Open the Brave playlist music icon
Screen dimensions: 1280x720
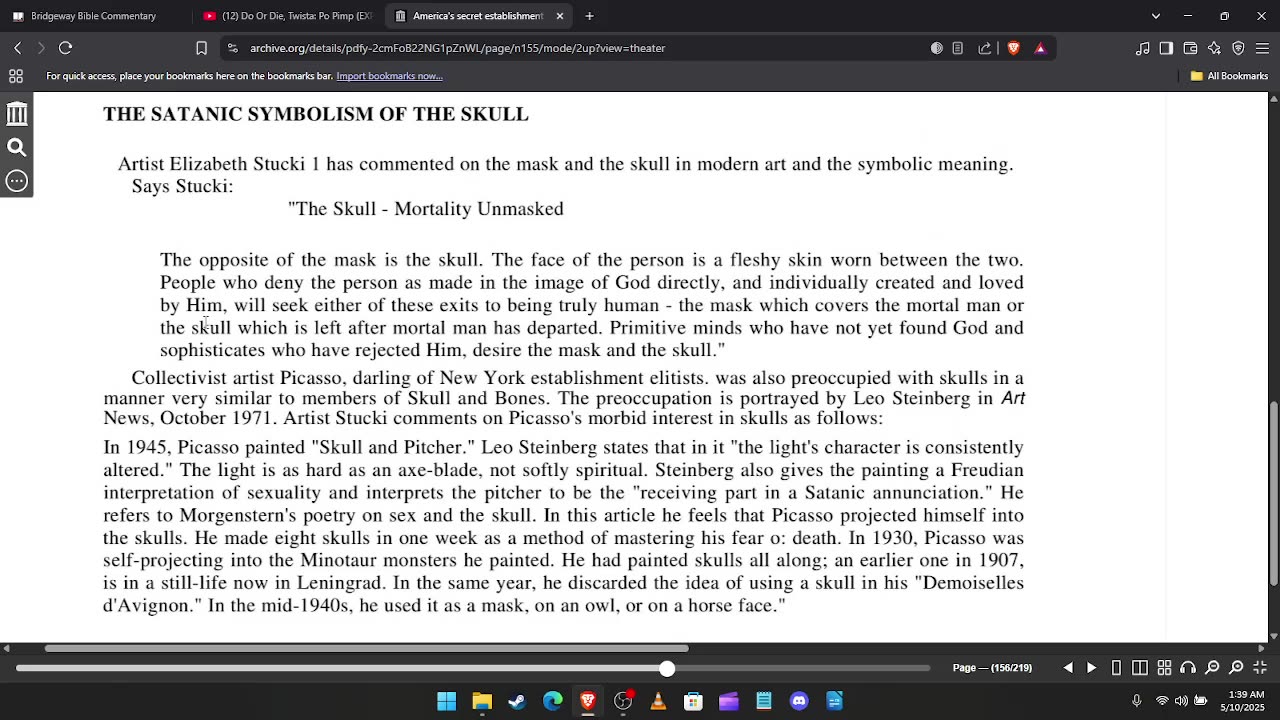pyautogui.click(x=1142, y=48)
